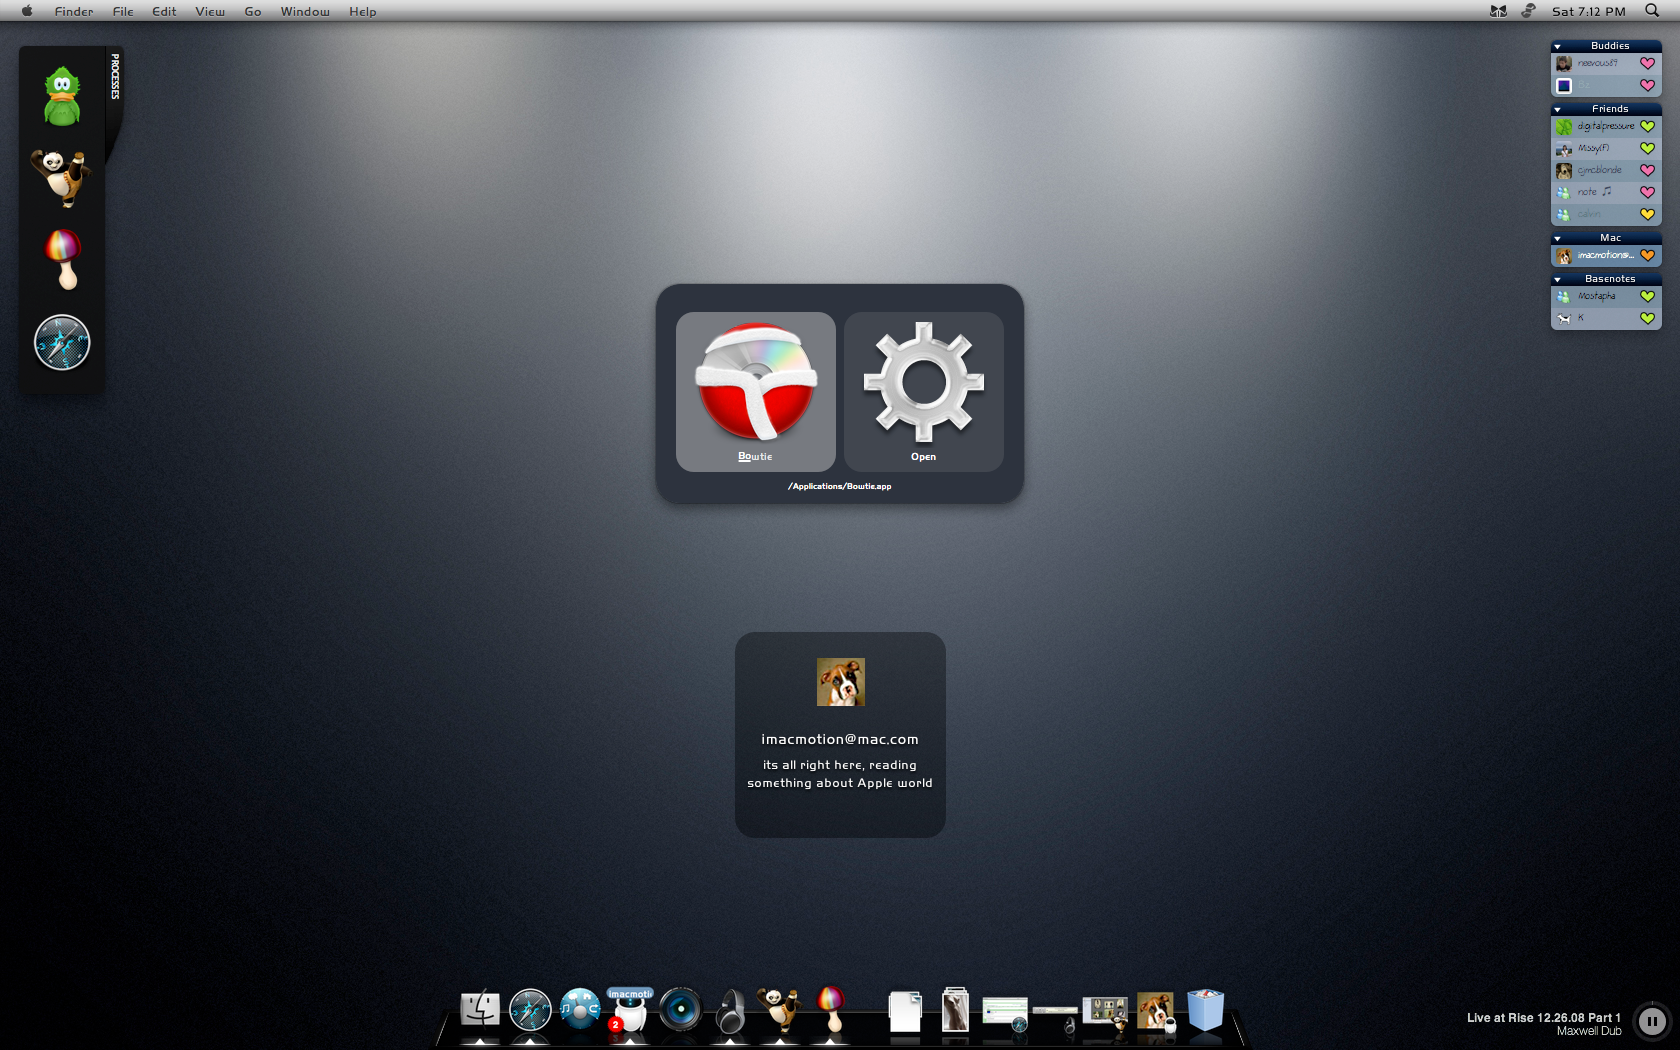1680x1050 pixels.
Task: Click the headphones dock icon
Action: (x=731, y=1010)
